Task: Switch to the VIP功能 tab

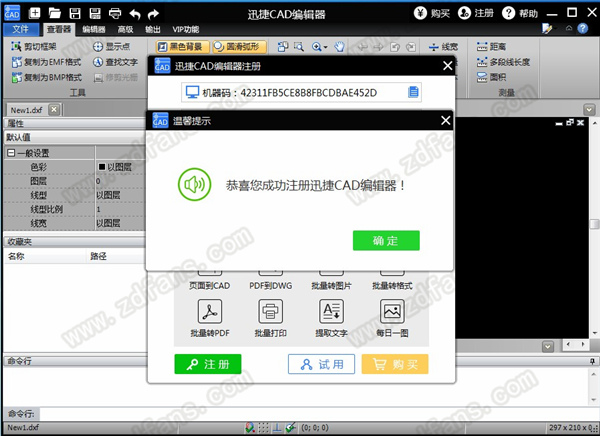Action: click(186, 29)
